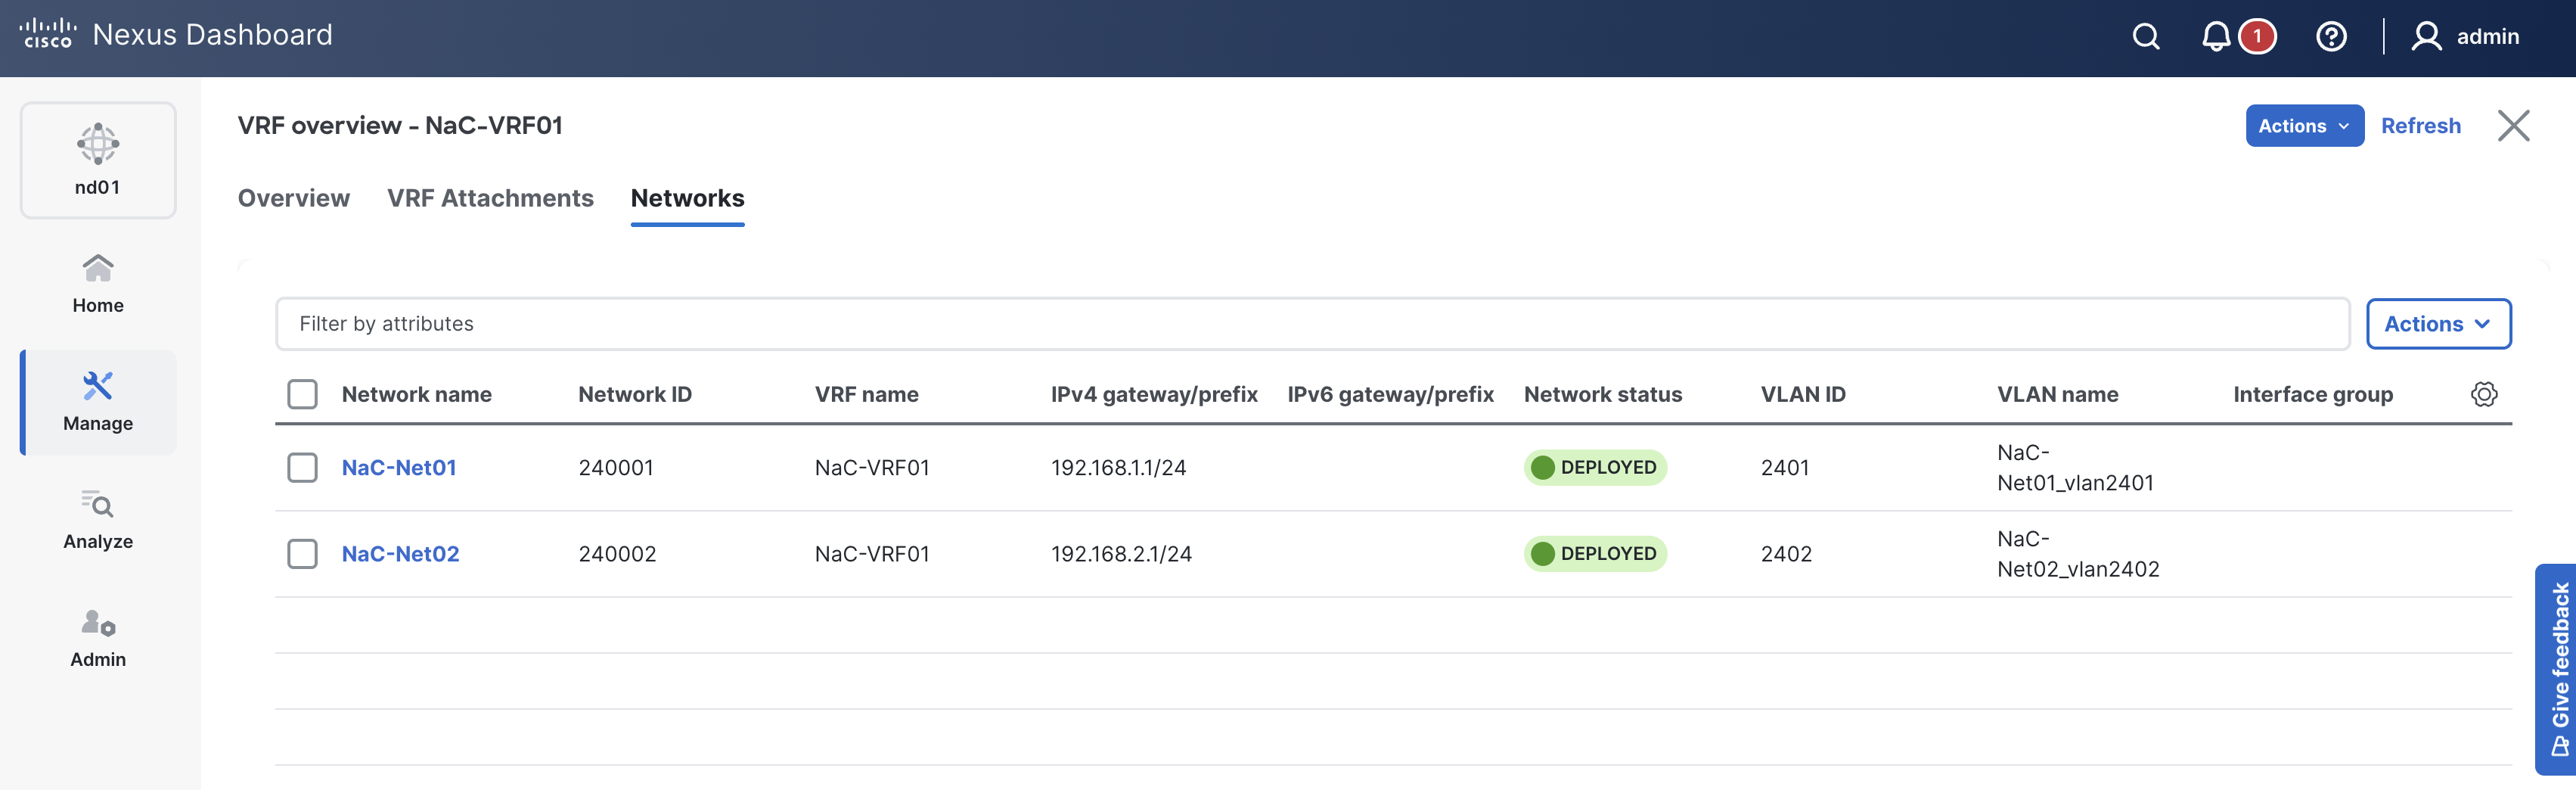The height and width of the screenshot is (790, 2576).
Task: Click the Refresh link
Action: coord(2420,126)
